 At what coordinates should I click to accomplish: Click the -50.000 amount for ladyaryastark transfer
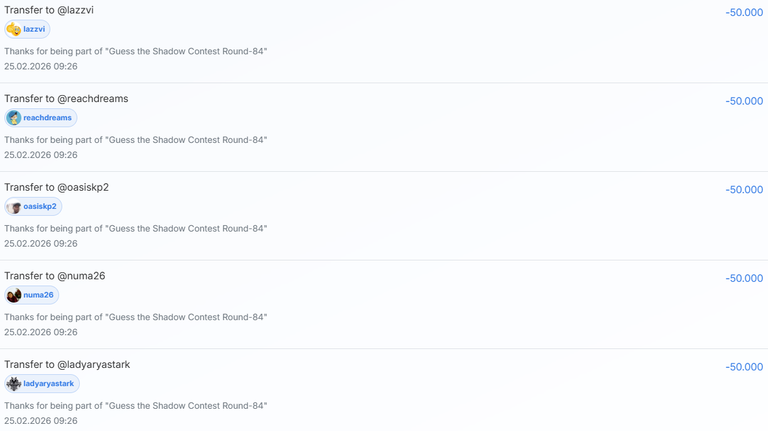744,367
